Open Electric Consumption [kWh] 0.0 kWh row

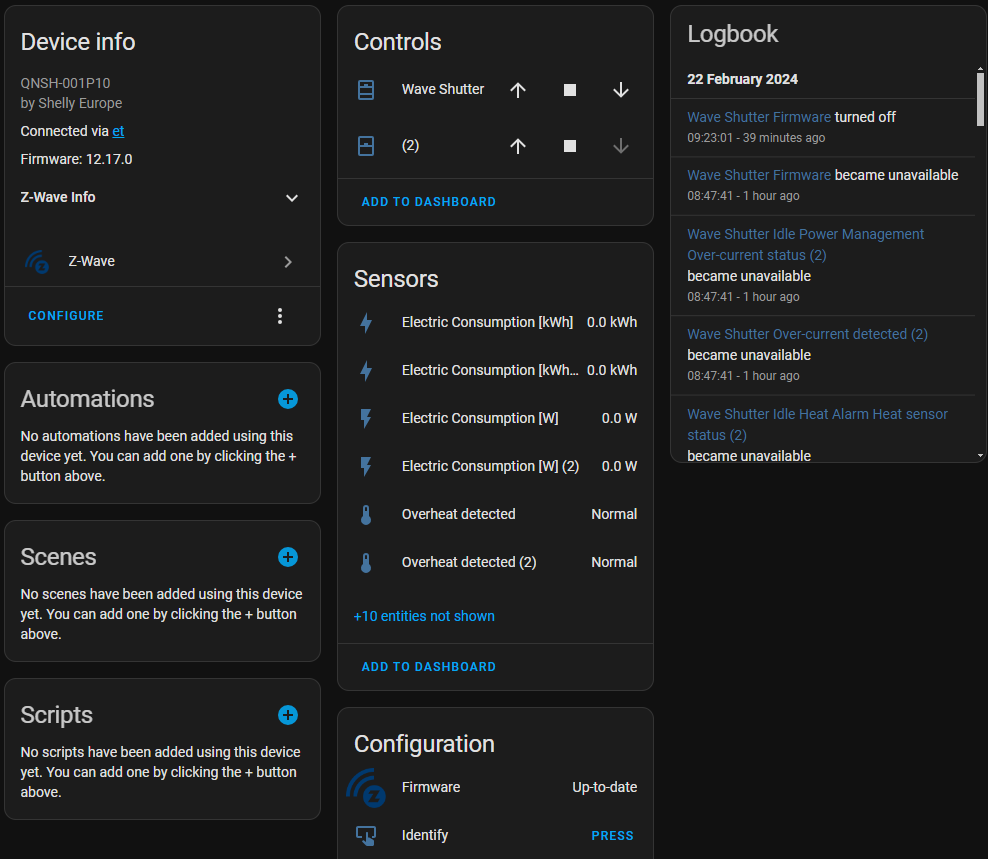click(495, 323)
